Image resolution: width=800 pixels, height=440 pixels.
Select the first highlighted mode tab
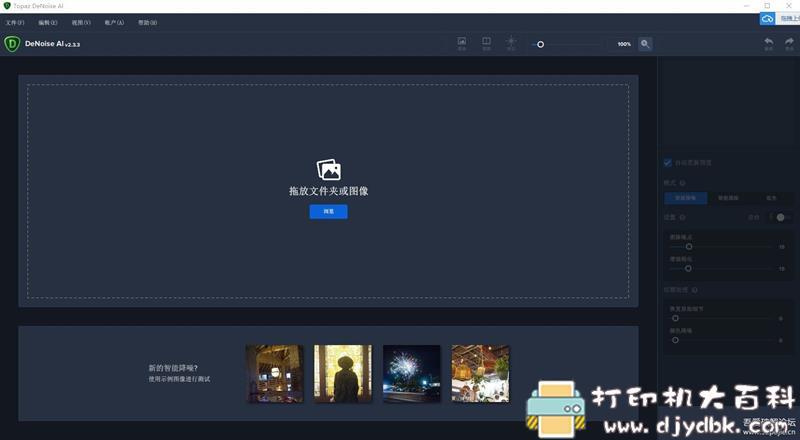click(x=686, y=198)
